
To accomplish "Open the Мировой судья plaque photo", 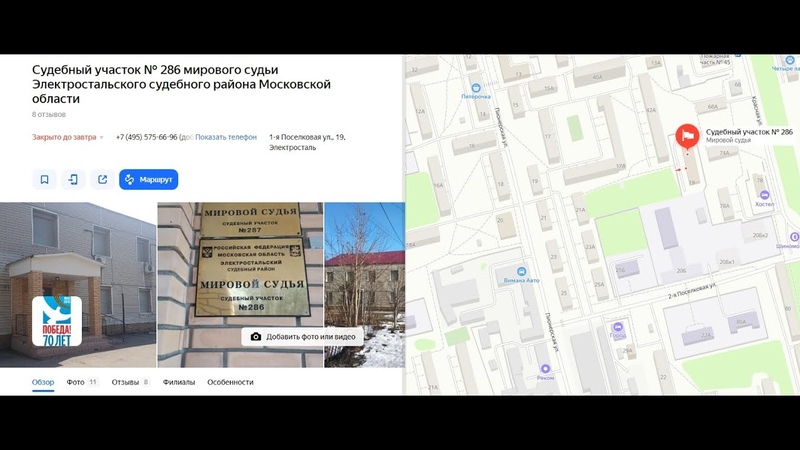I will click(x=240, y=285).
